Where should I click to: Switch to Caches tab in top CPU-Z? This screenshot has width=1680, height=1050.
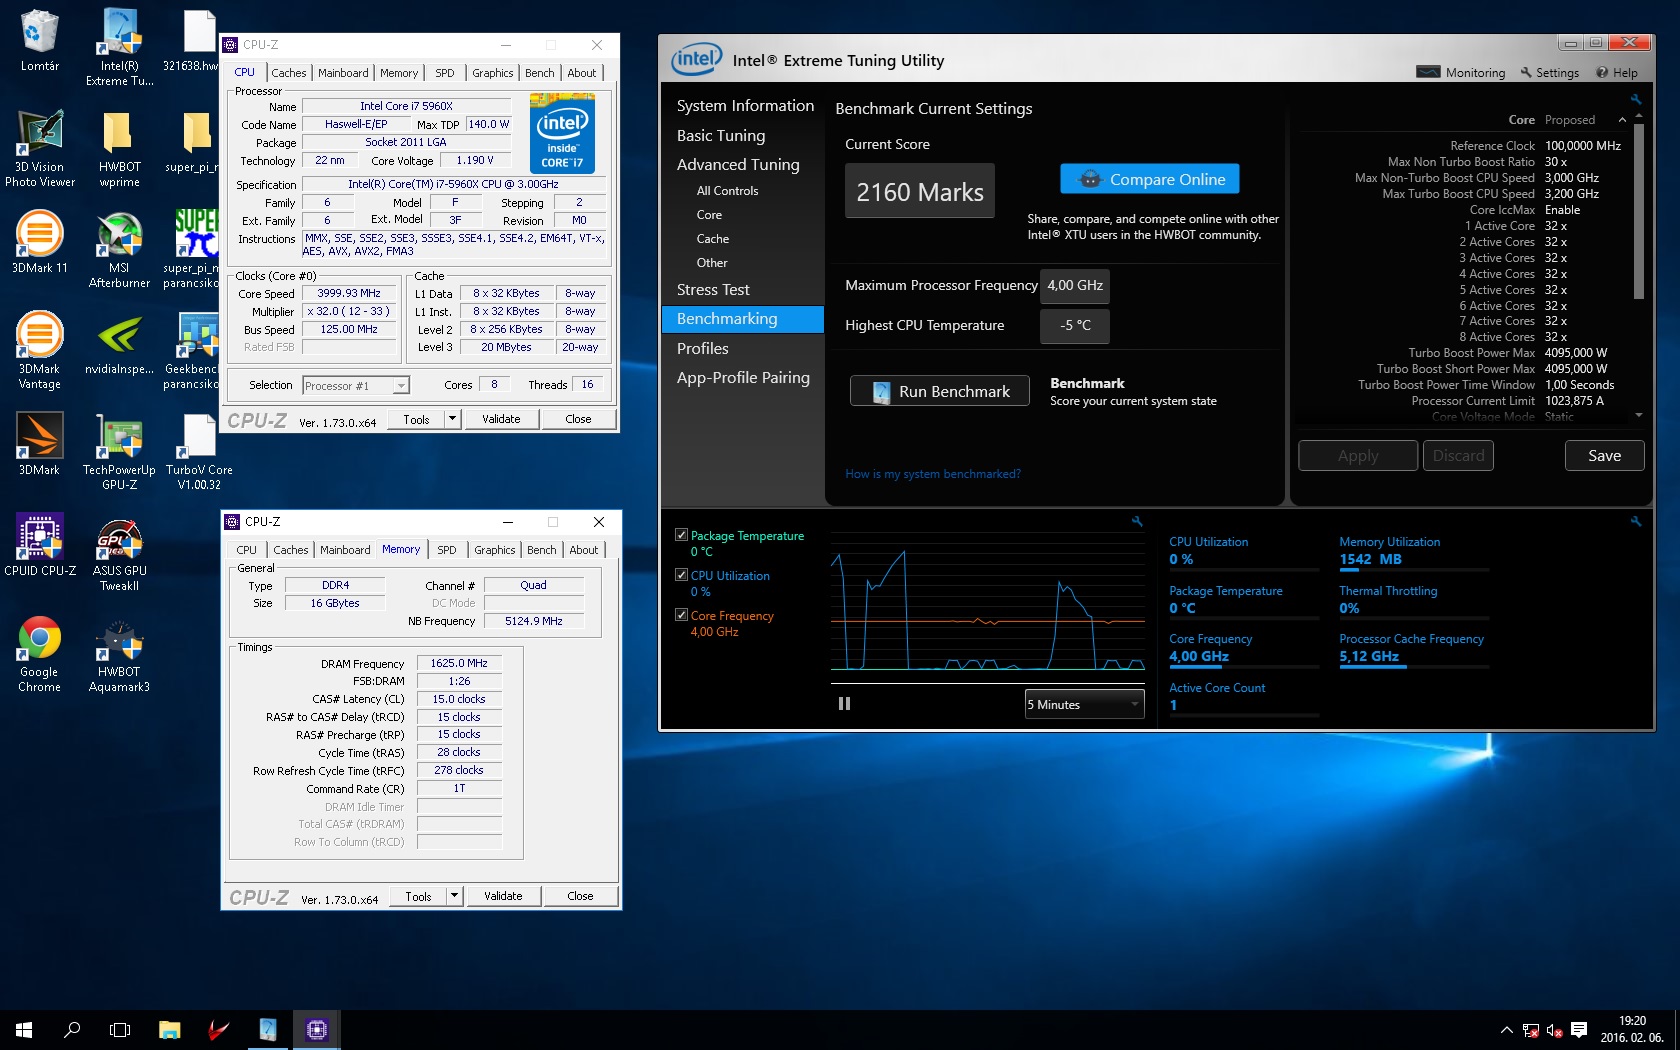pyautogui.click(x=289, y=73)
